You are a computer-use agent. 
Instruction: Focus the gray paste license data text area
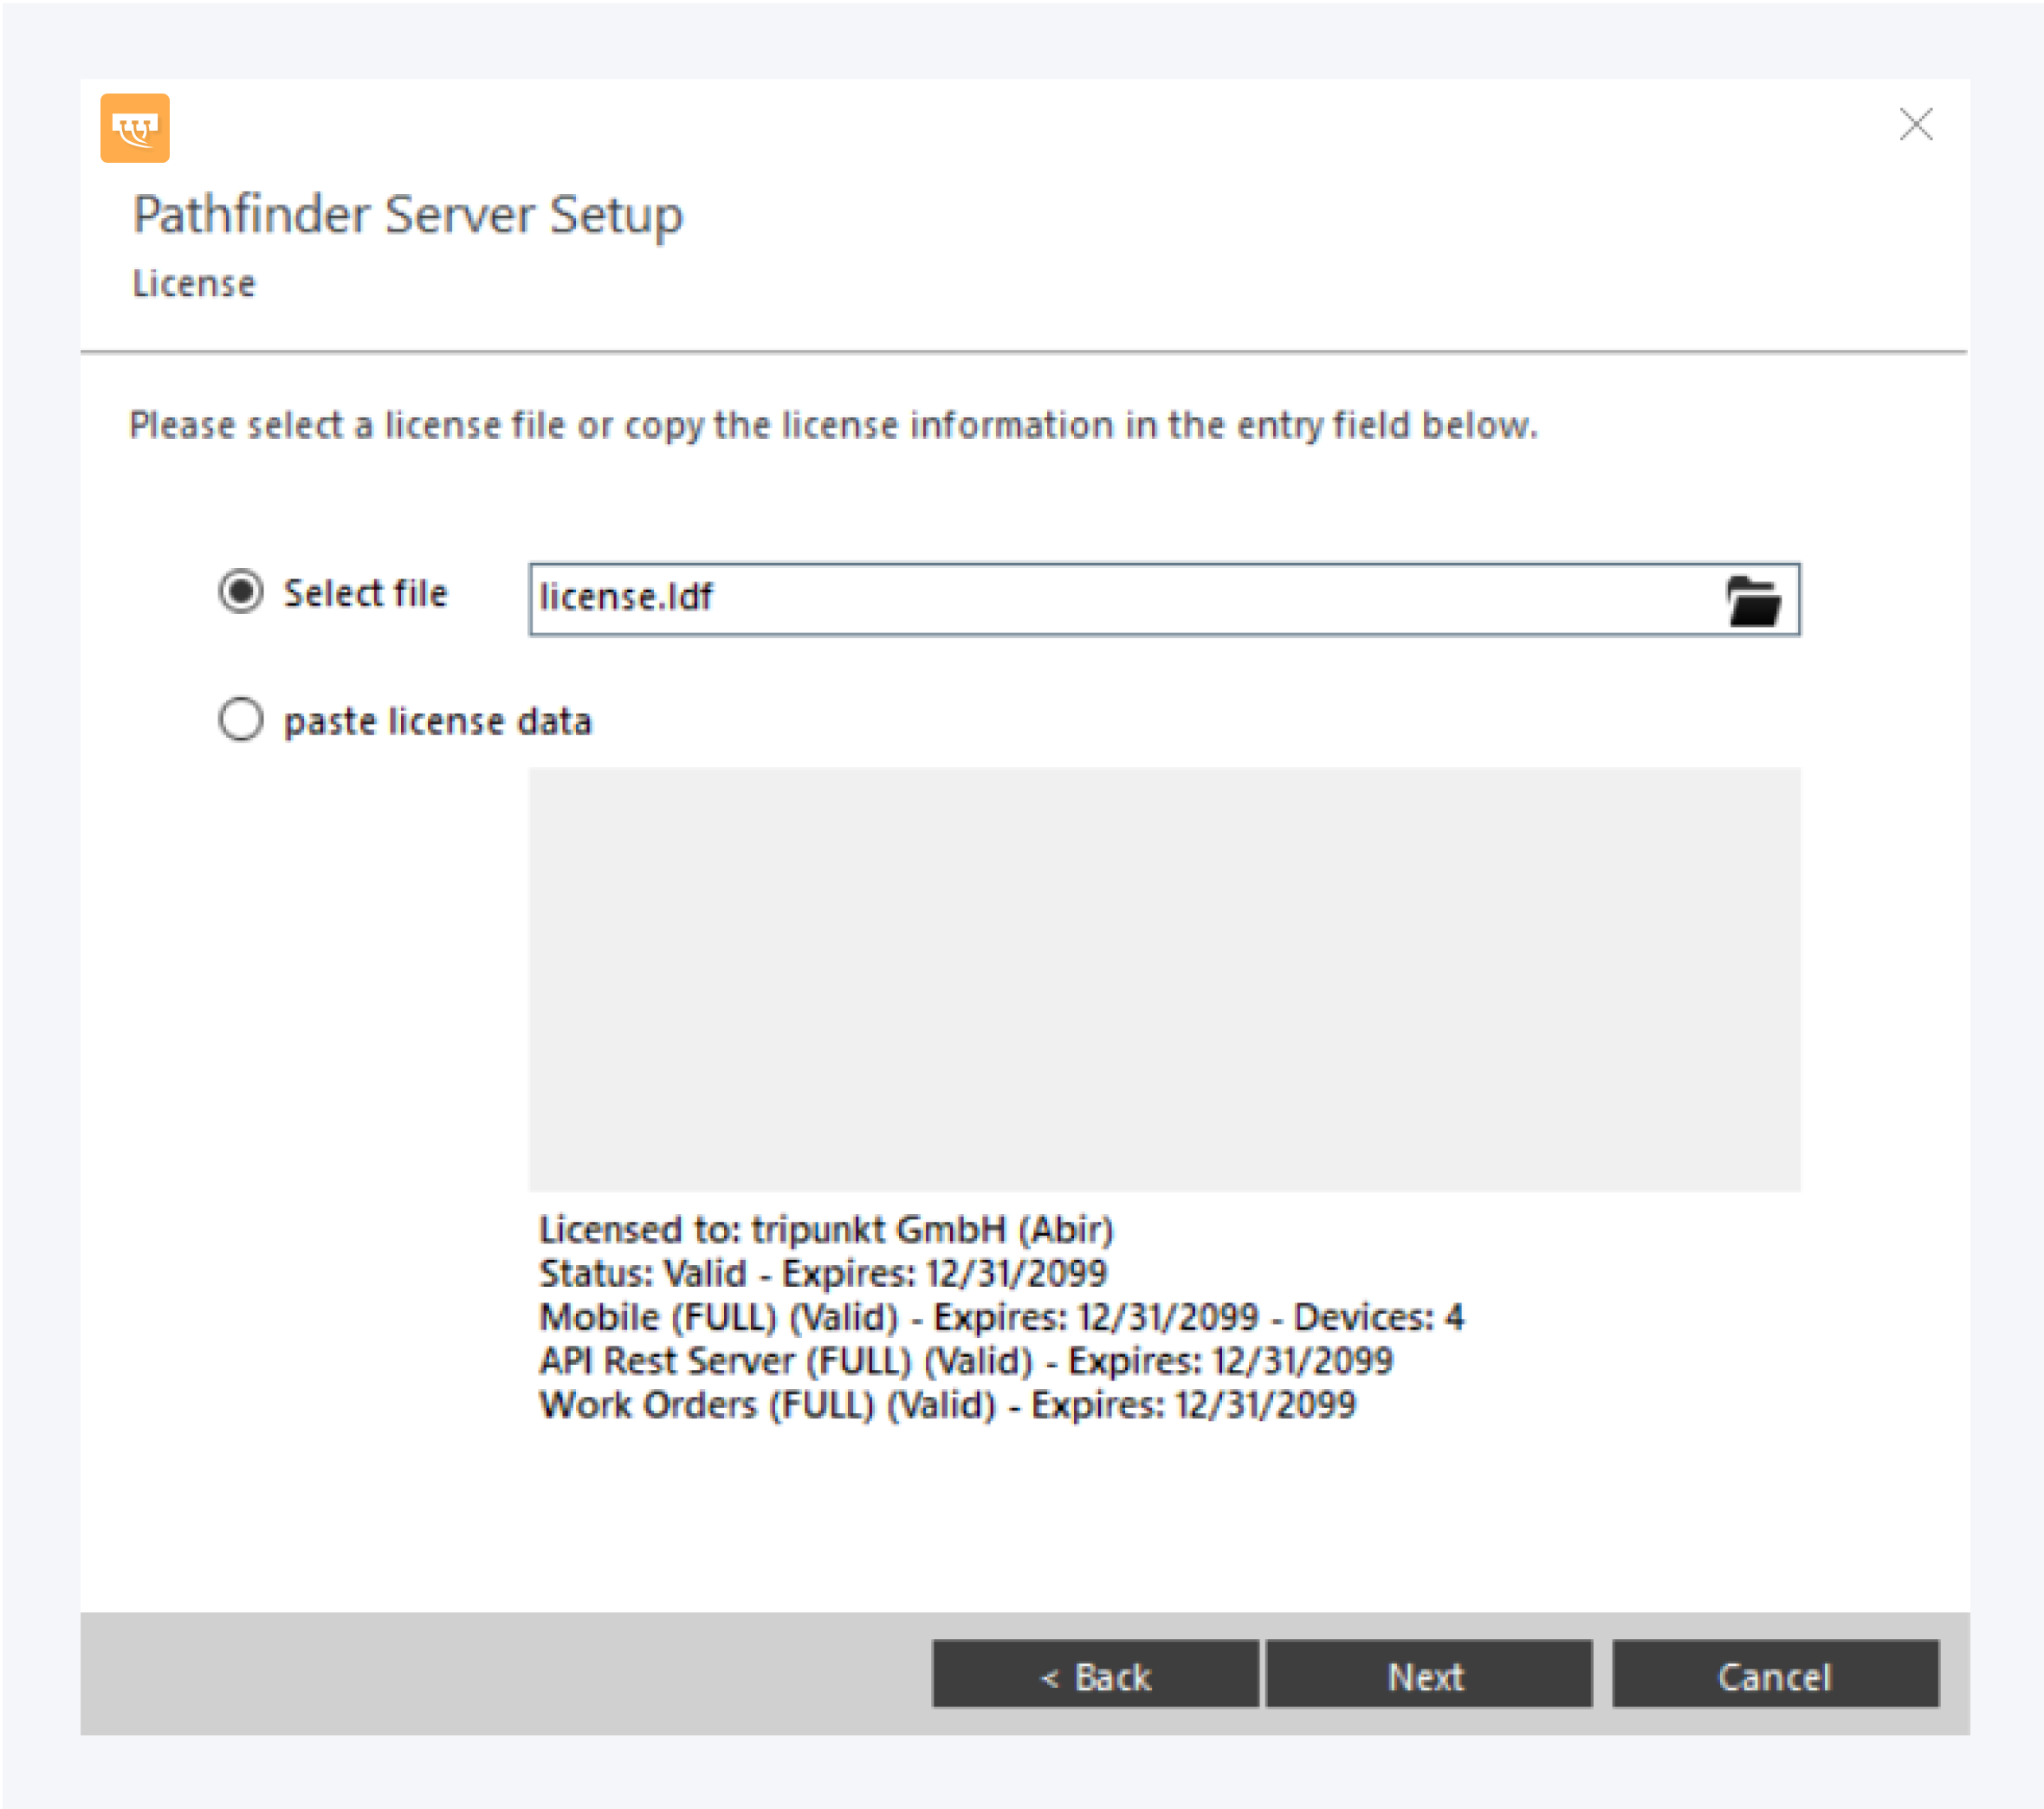click(1164, 979)
